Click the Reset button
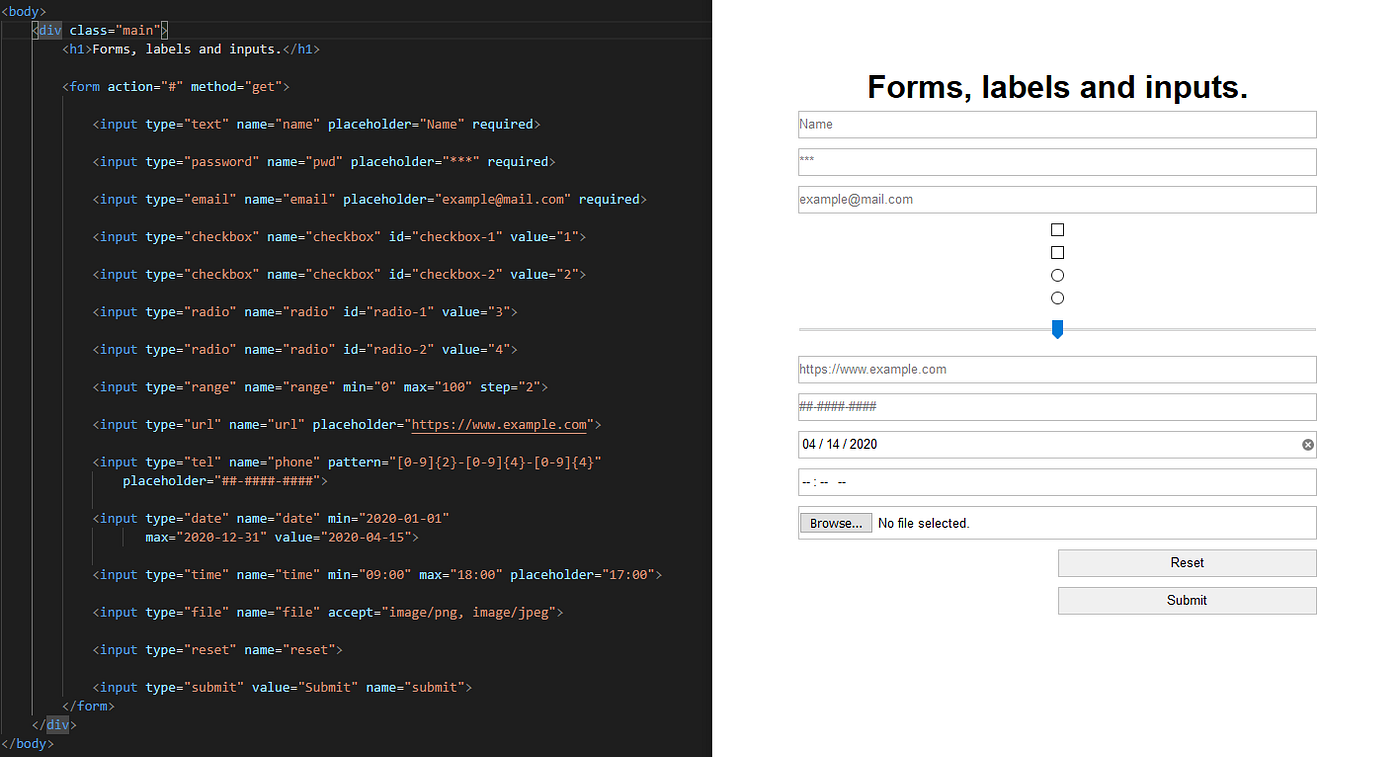 [x=1187, y=562]
